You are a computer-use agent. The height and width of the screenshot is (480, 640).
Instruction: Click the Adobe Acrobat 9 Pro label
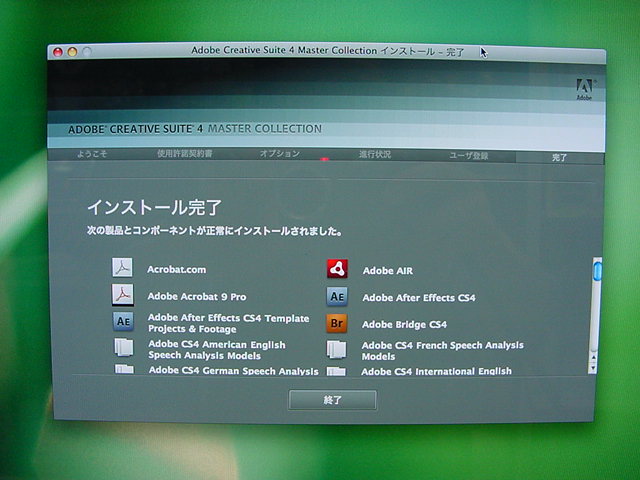pyautogui.click(x=197, y=296)
